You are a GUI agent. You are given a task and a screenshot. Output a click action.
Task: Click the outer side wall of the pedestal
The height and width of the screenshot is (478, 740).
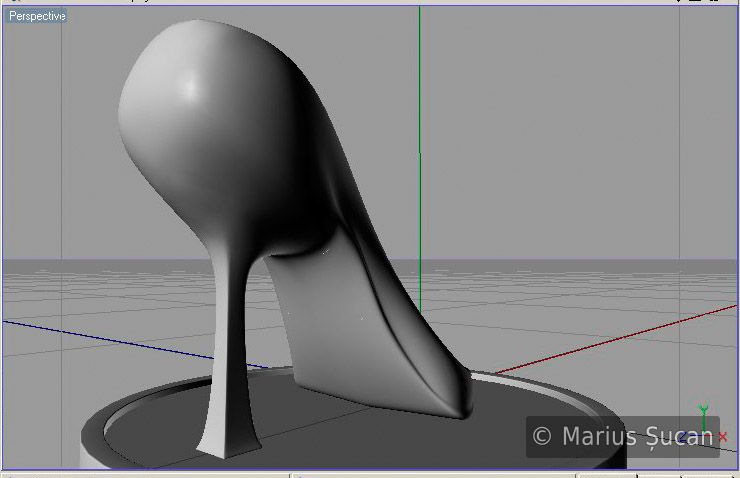88,452
